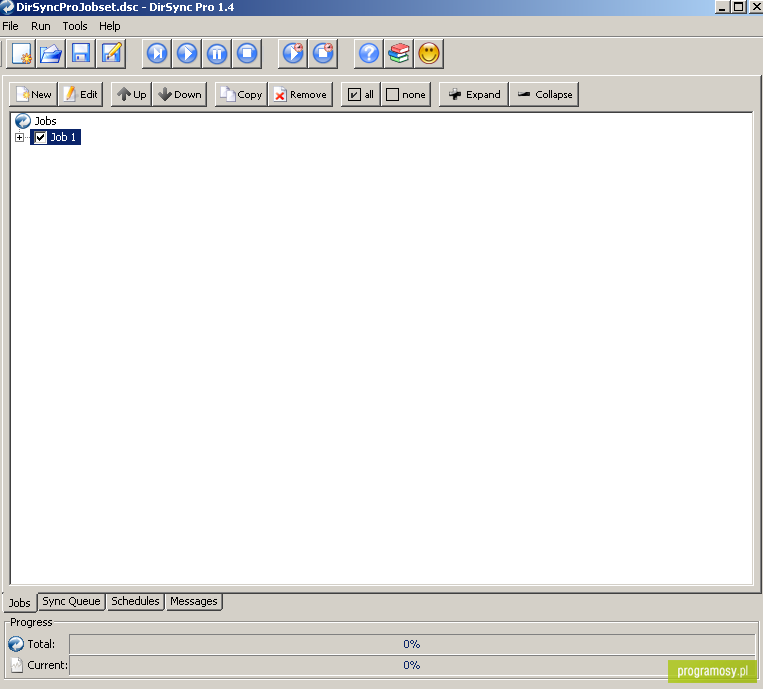
Task: Click the save-as pencil icon in the toolbar
Action: point(111,54)
